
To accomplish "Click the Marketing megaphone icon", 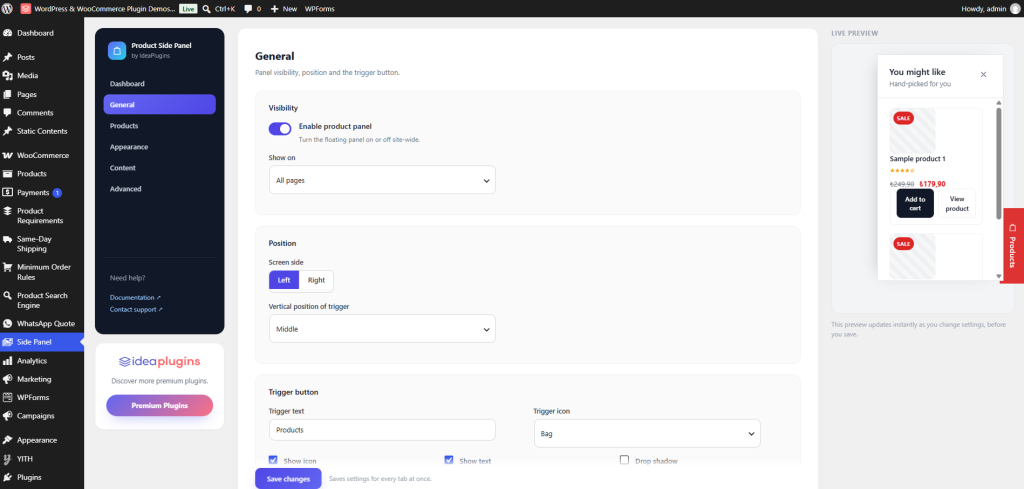I will (x=8, y=379).
